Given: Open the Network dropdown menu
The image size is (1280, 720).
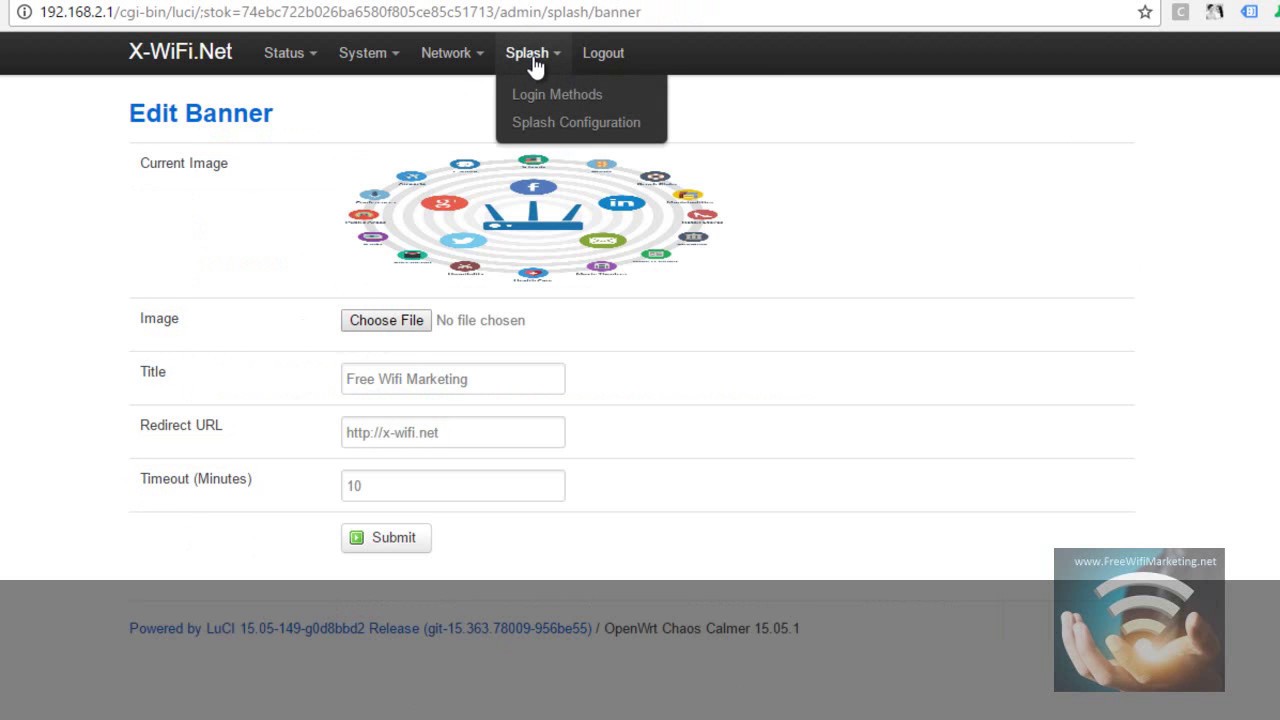Looking at the screenshot, I should point(452,53).
